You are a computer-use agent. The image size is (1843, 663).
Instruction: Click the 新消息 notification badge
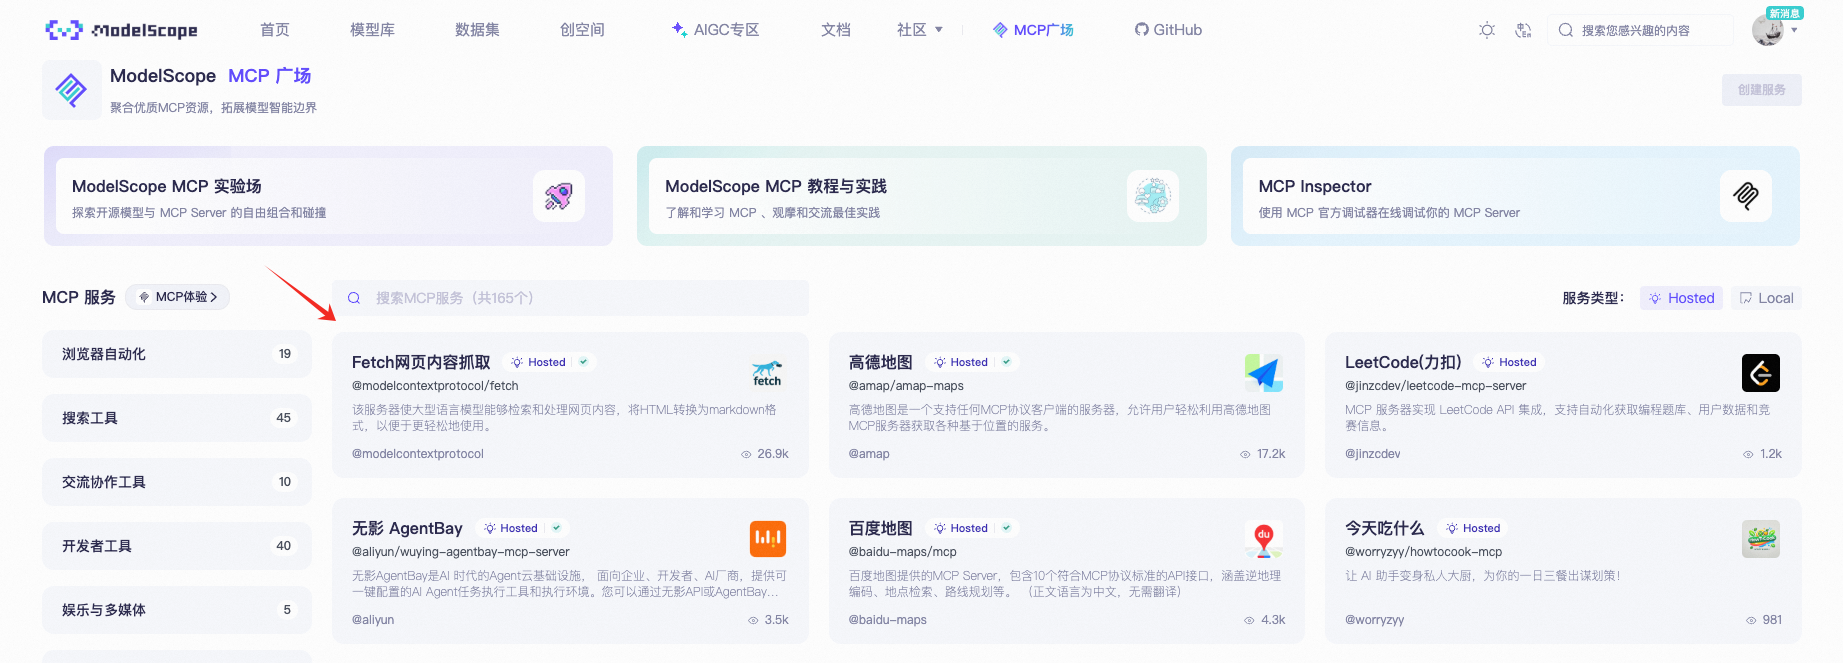click(1785, 13)
